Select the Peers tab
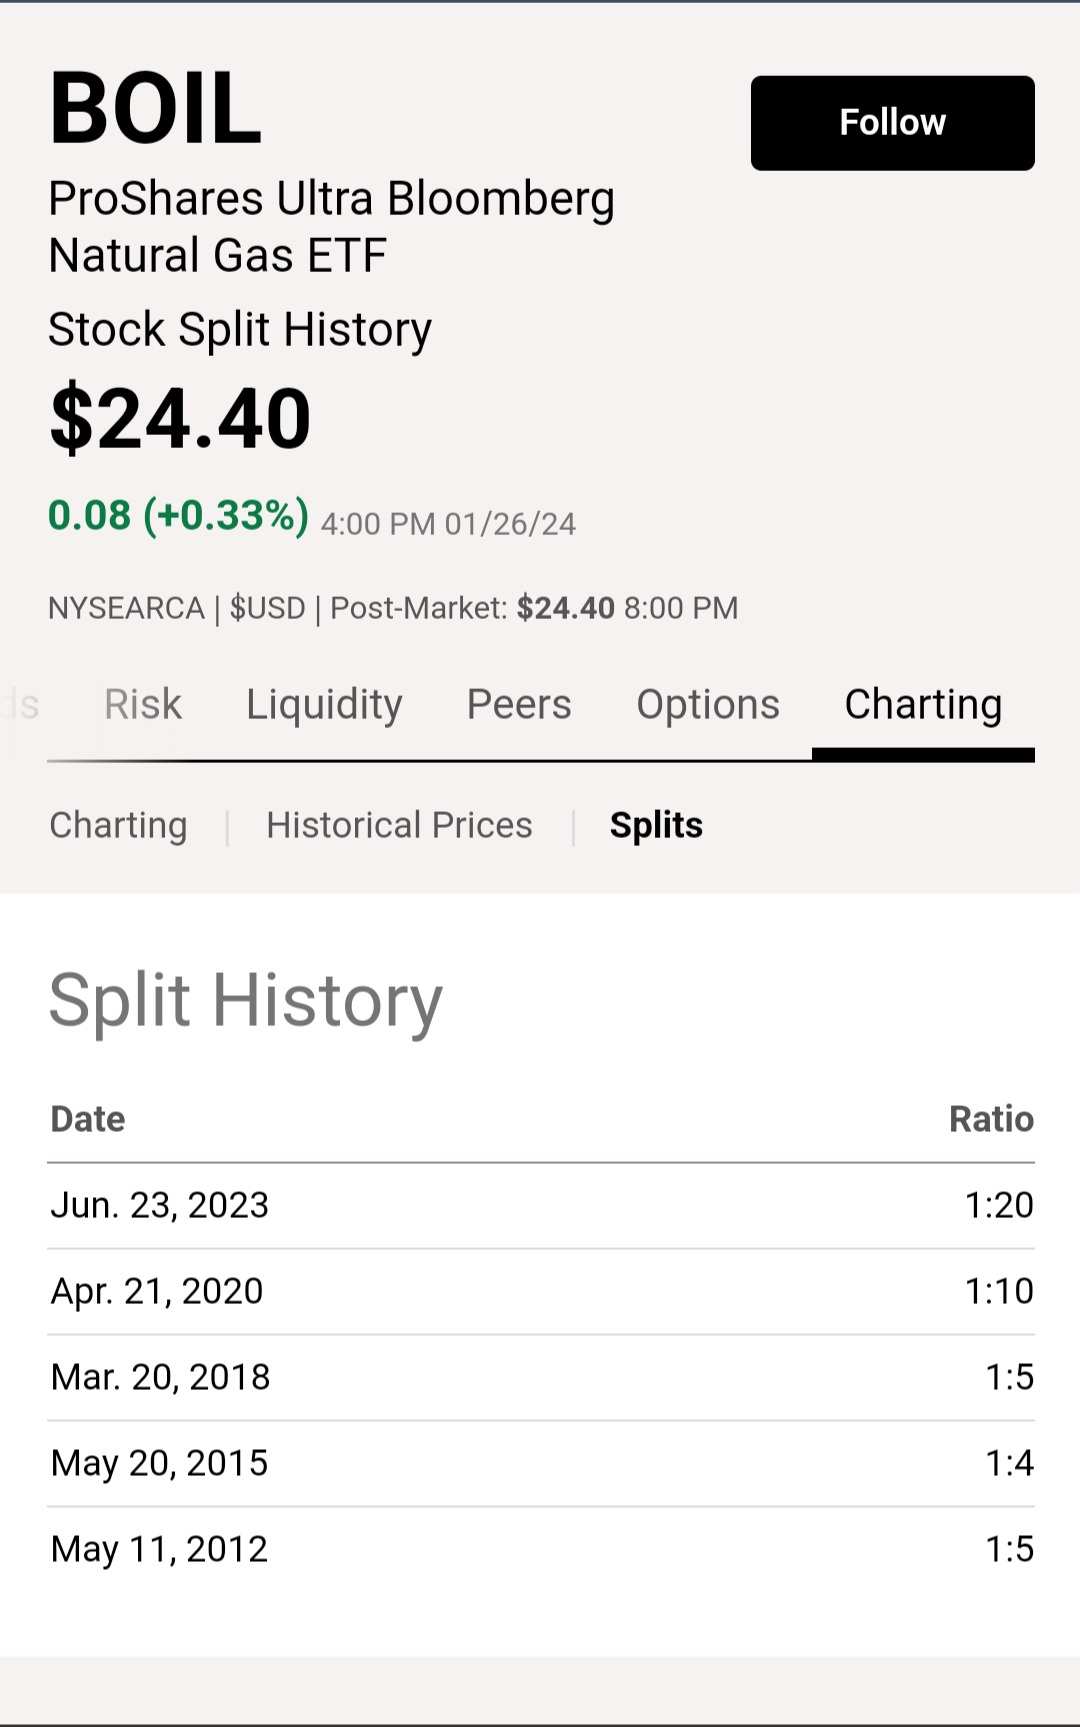 point(519,705)
